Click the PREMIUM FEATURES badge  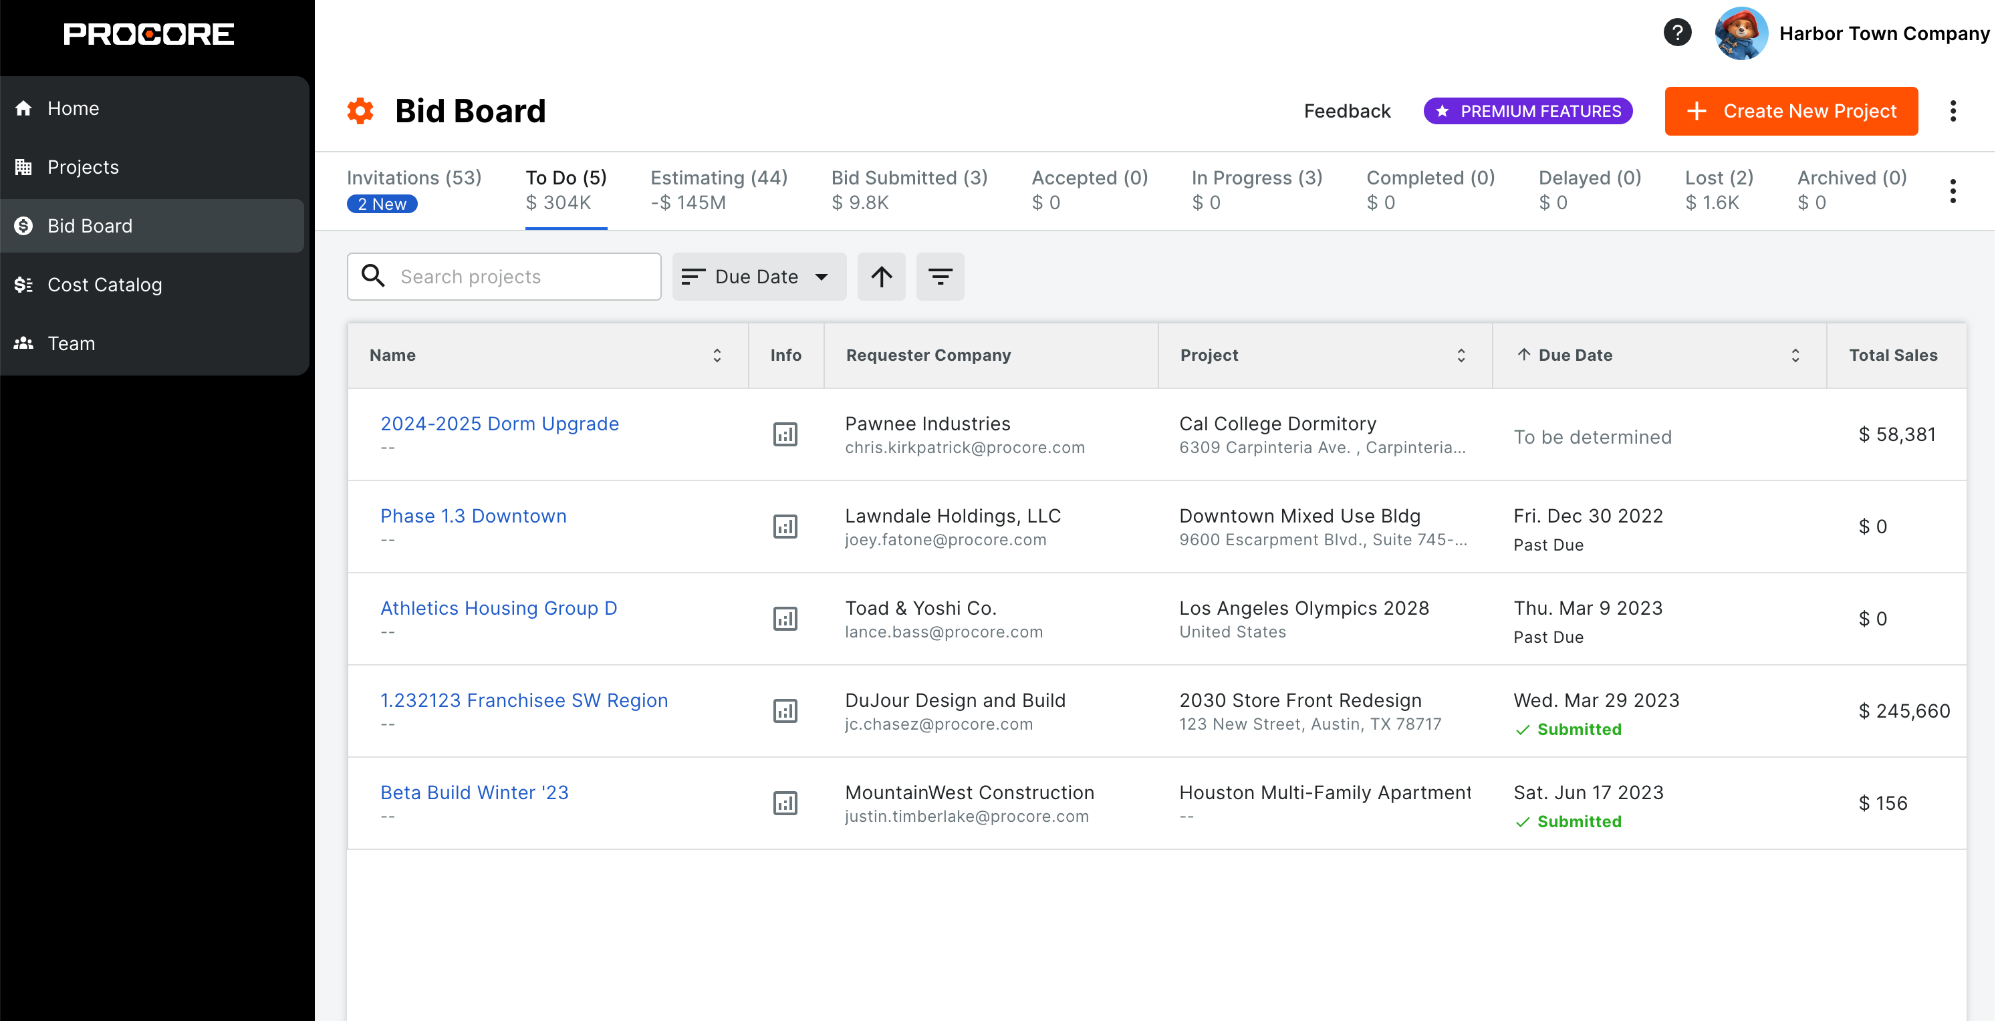point(1527,111)
